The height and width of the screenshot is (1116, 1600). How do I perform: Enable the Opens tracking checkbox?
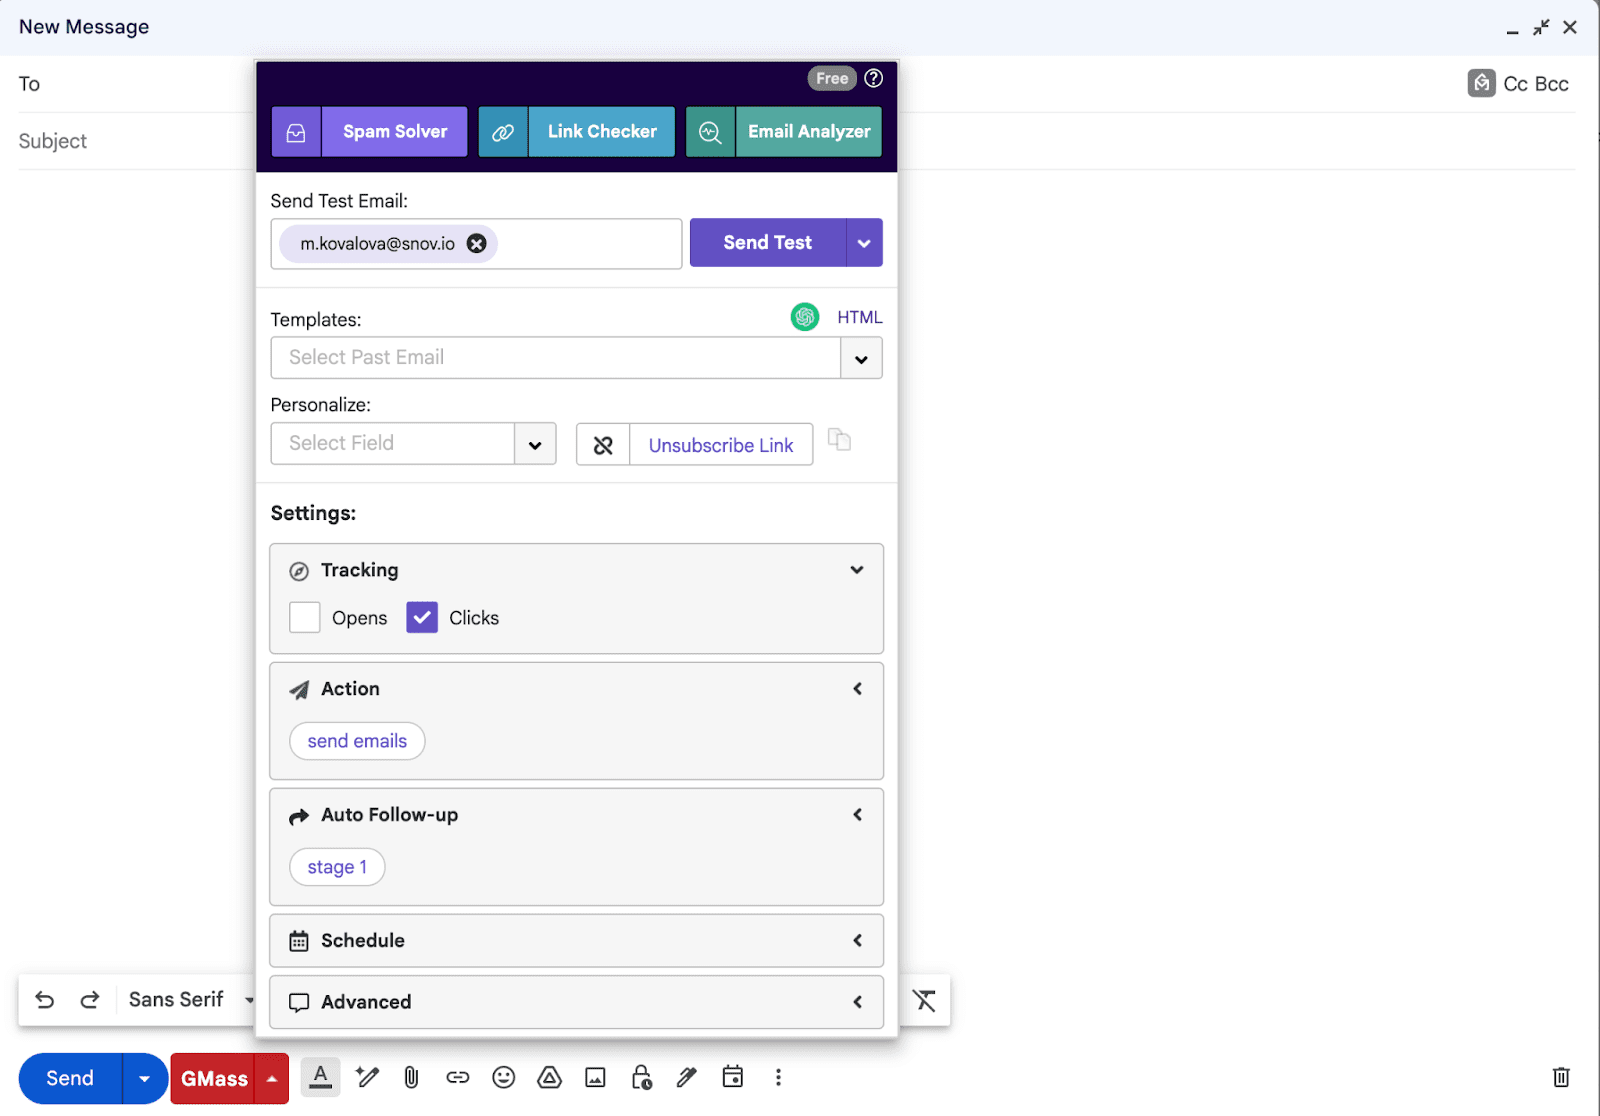305,618
